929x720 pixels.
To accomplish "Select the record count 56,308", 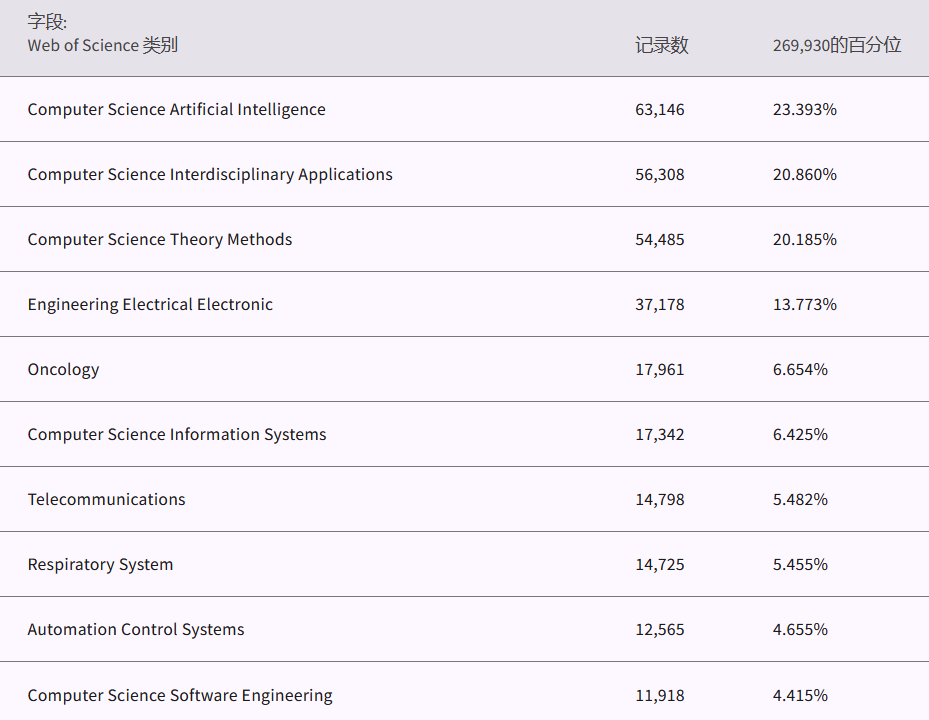I will tap(660, 175).
